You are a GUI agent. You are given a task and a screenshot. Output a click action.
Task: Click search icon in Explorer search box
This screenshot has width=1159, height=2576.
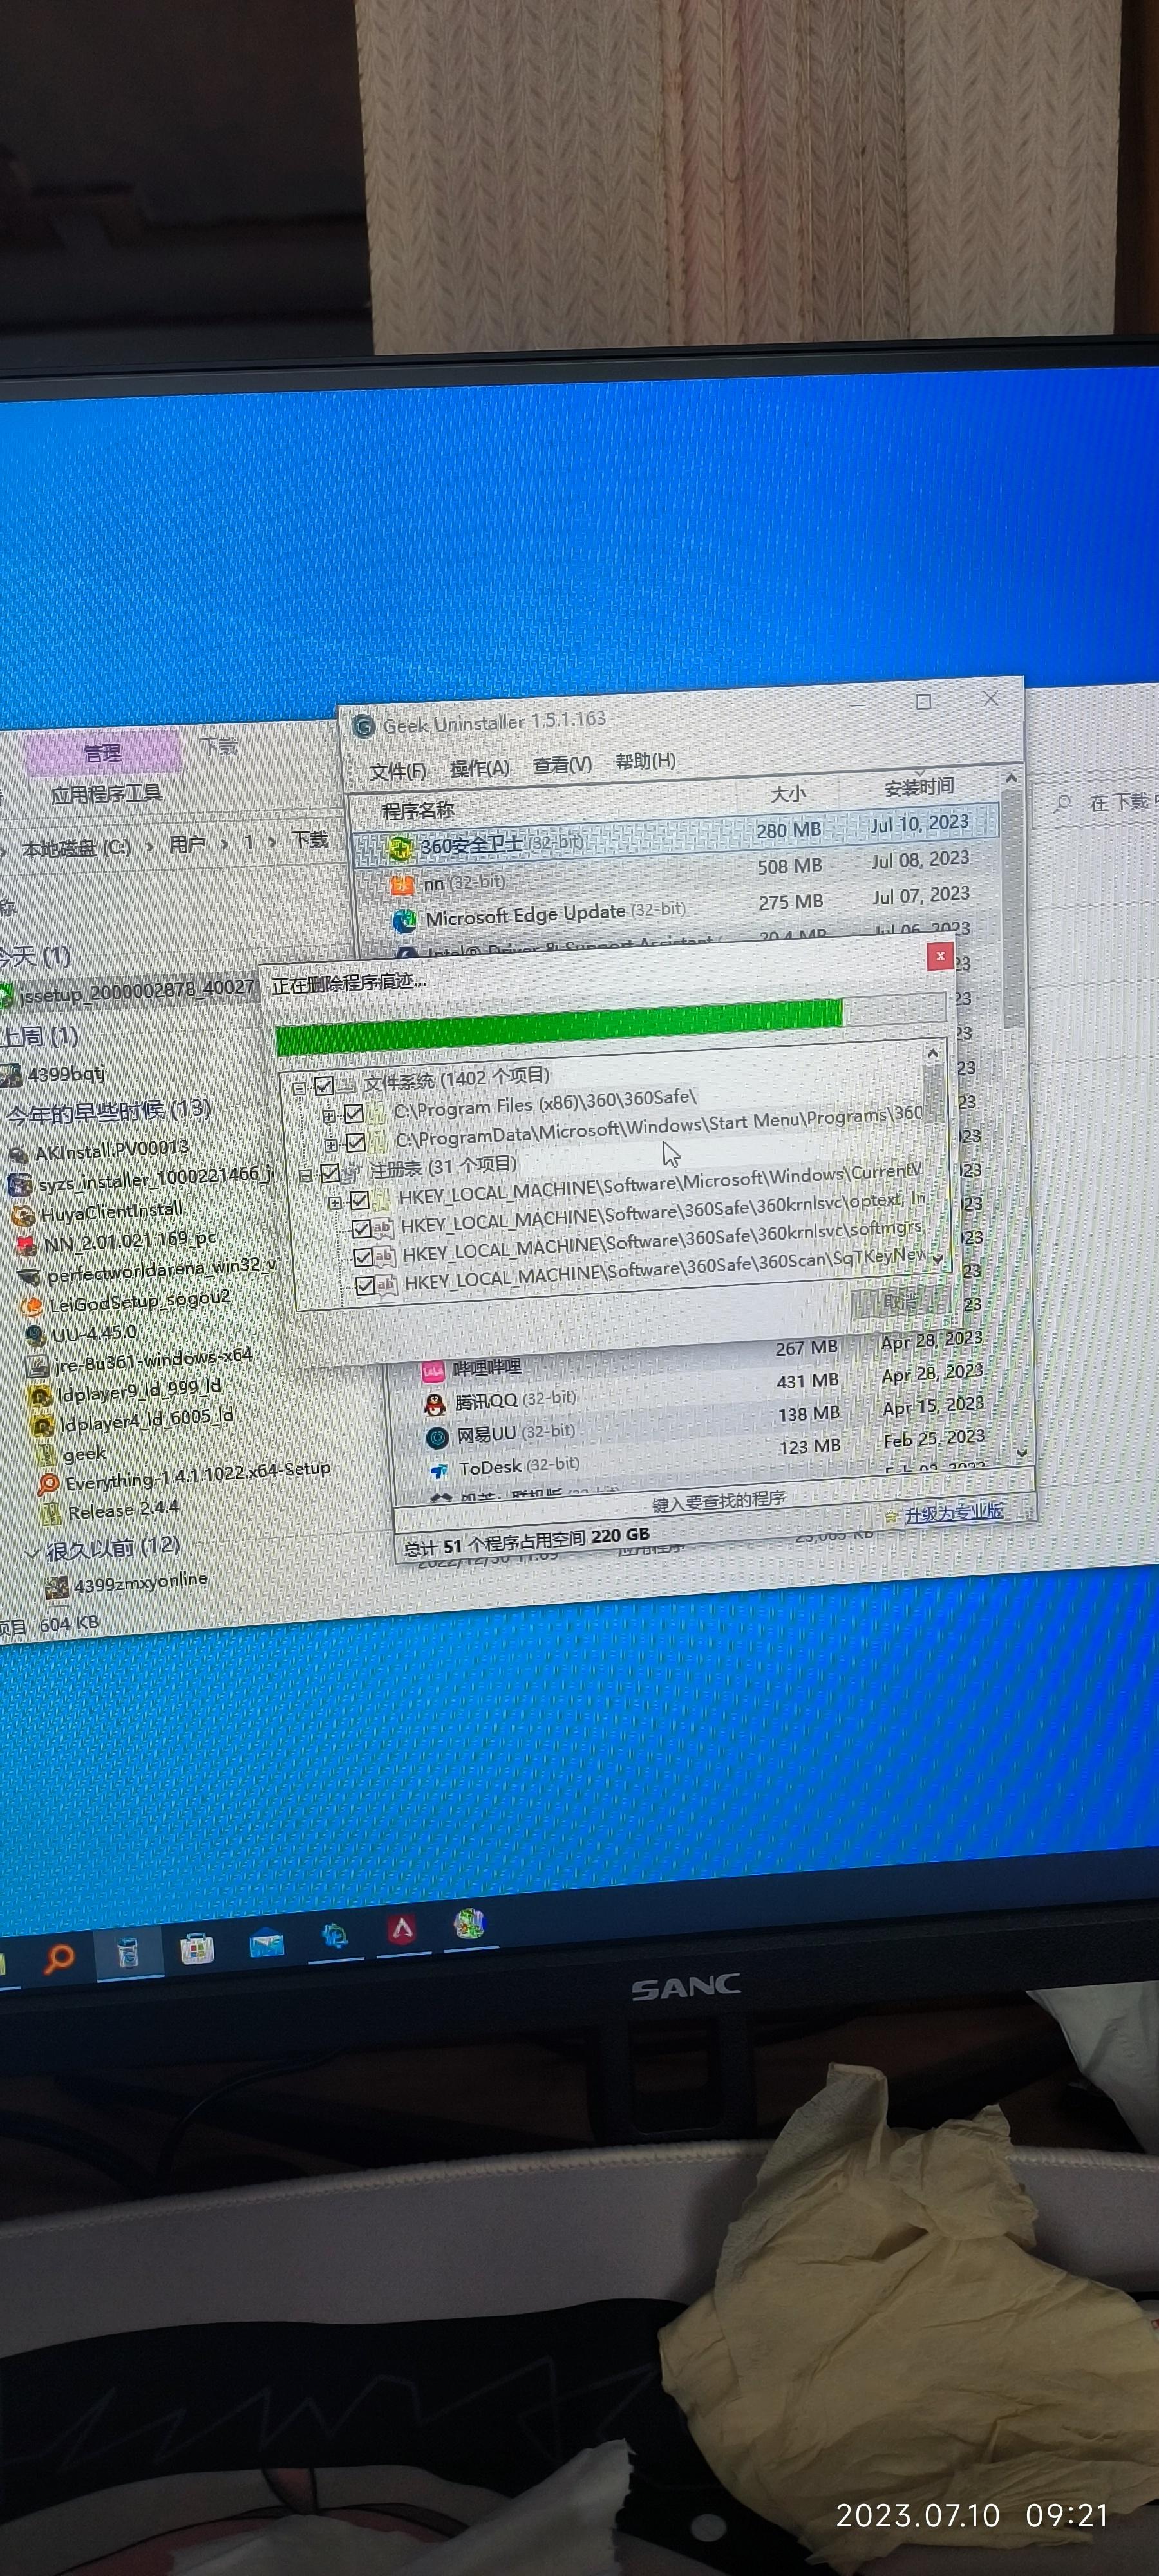pyautogui.click(x=1062, y=803)
